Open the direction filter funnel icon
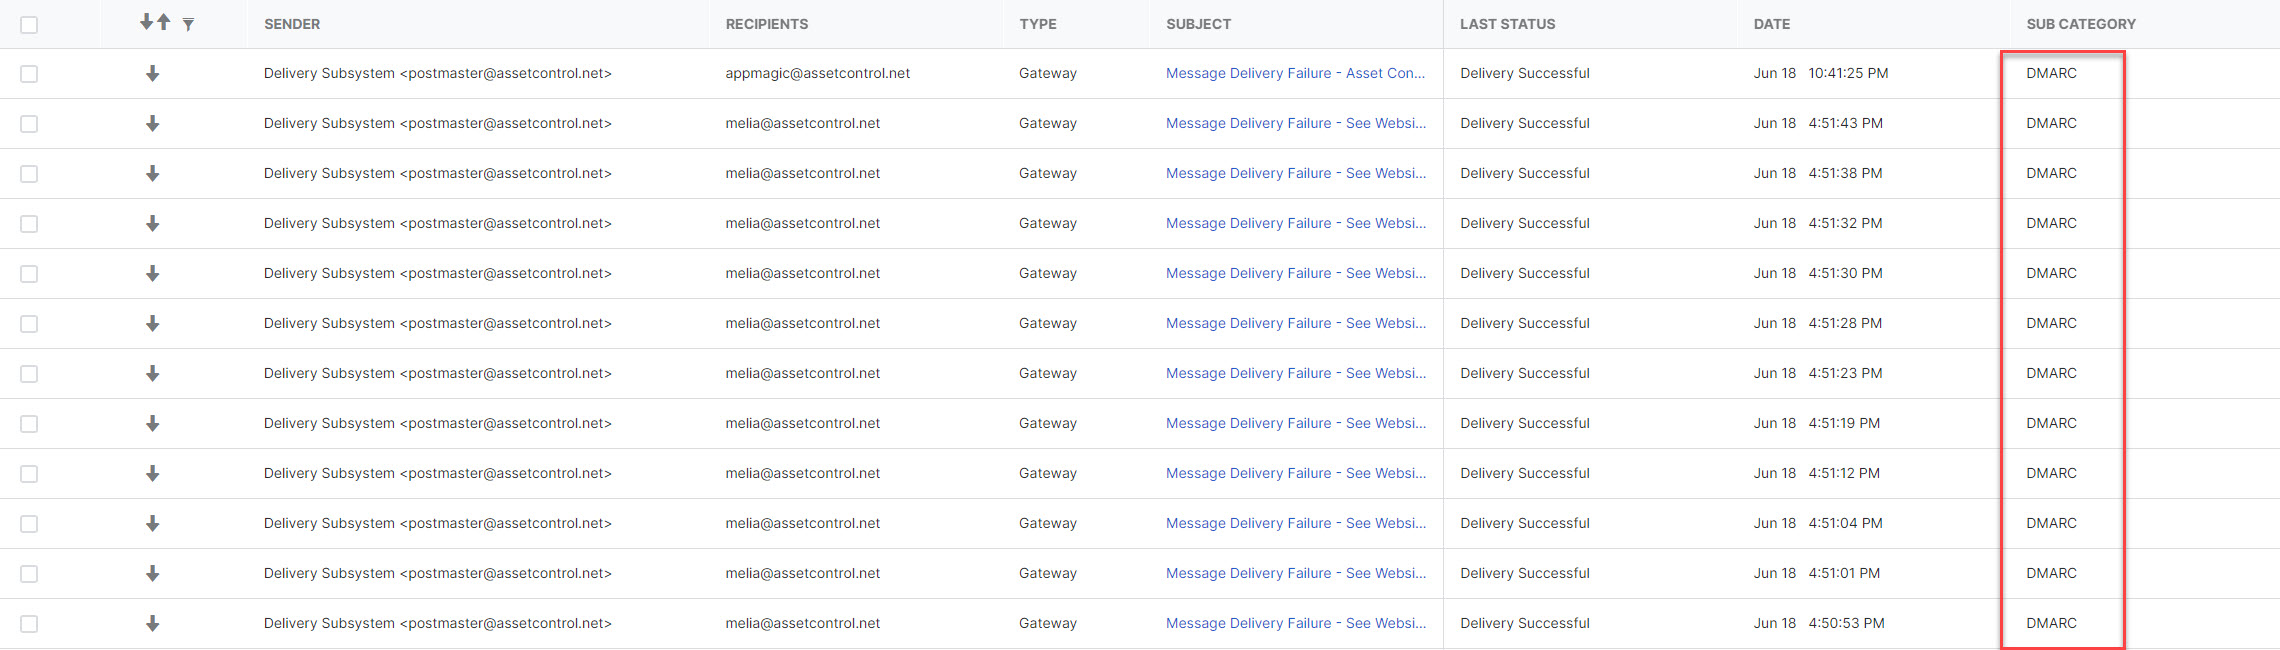This screenshot has height=650, width=2280. (x=188, y=24)
